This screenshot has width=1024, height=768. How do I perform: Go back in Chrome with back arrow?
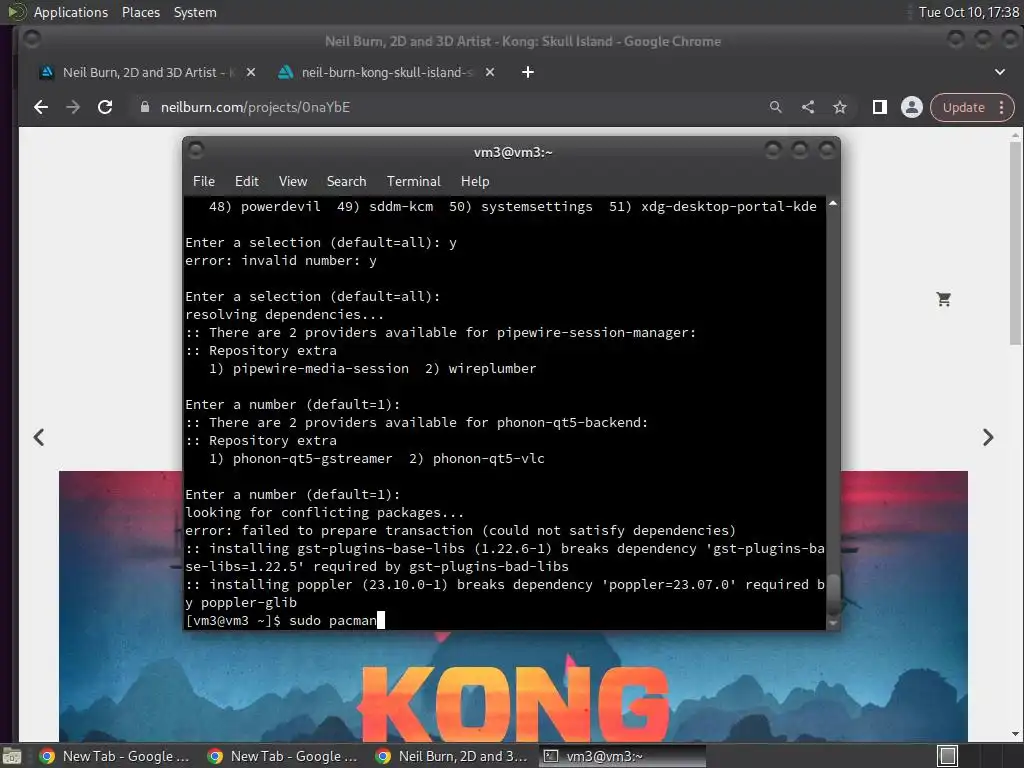tap(40, 107)
